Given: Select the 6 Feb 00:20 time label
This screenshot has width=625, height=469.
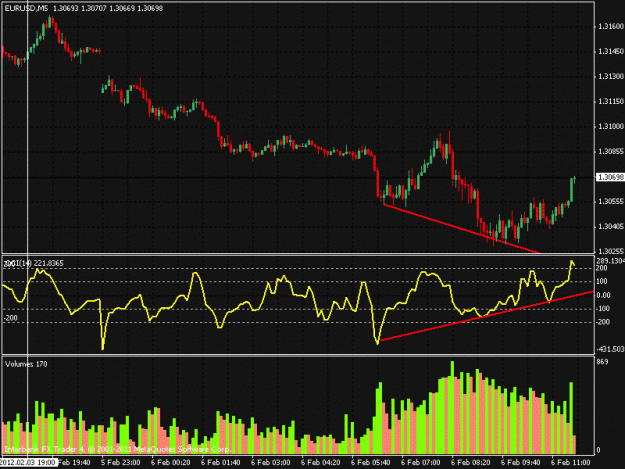Looking at the screenshot, I should coord(171,462).
